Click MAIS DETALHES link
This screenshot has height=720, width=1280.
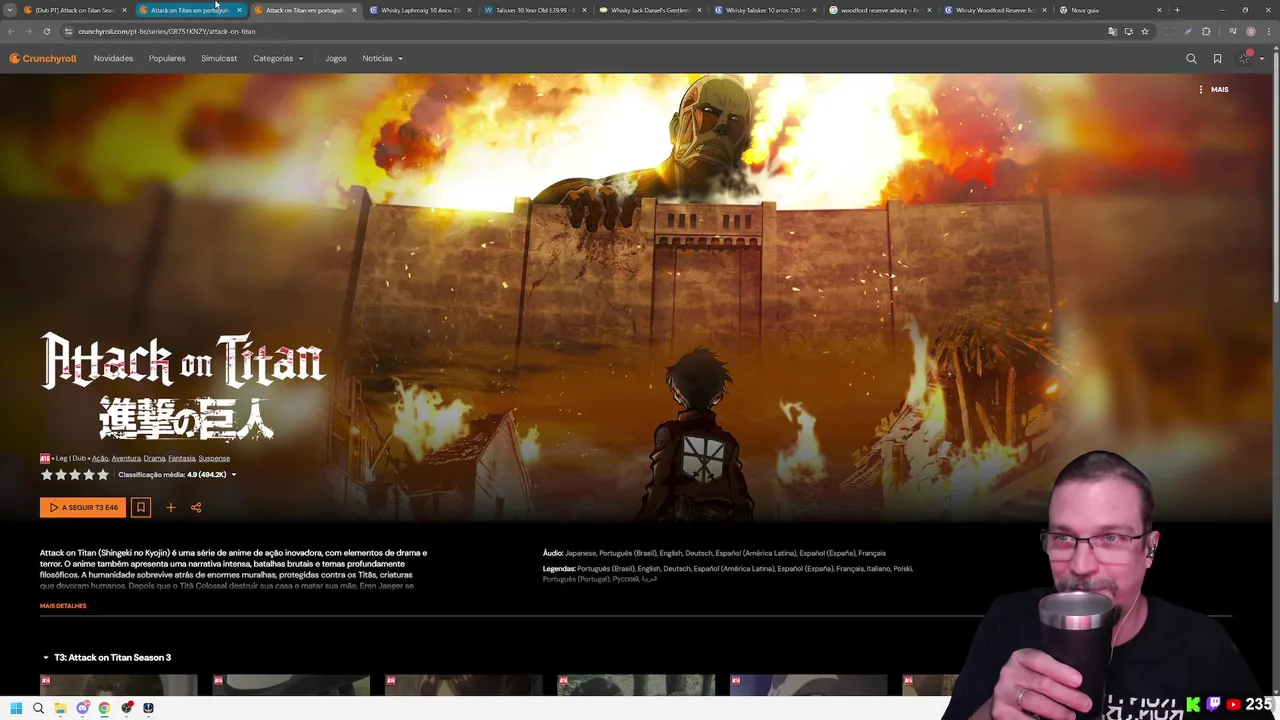[63, 606]
